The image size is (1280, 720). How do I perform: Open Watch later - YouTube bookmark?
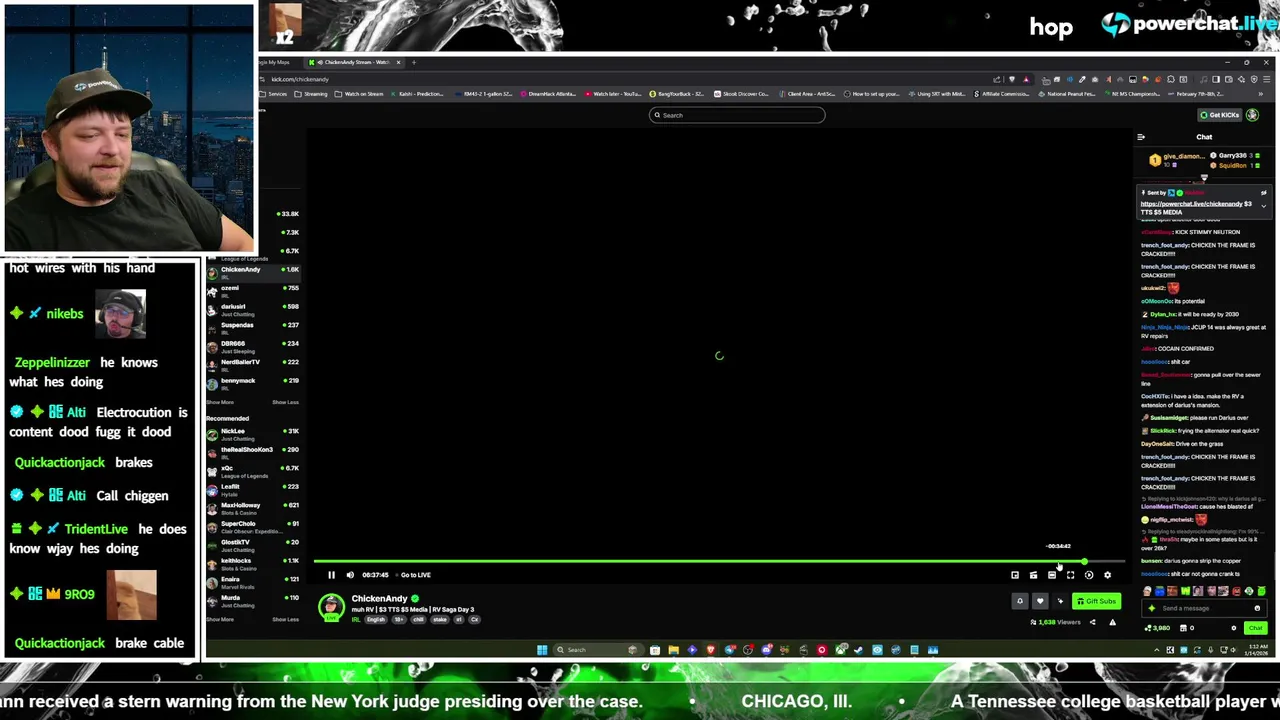pyautogui.click(x=613, y=94)
